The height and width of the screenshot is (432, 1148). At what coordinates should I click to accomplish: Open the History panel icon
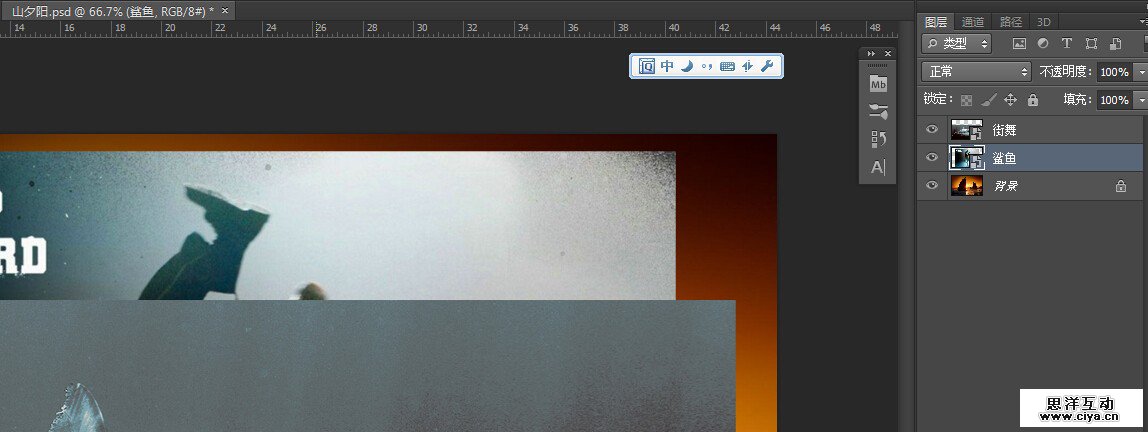click(878, 139)
